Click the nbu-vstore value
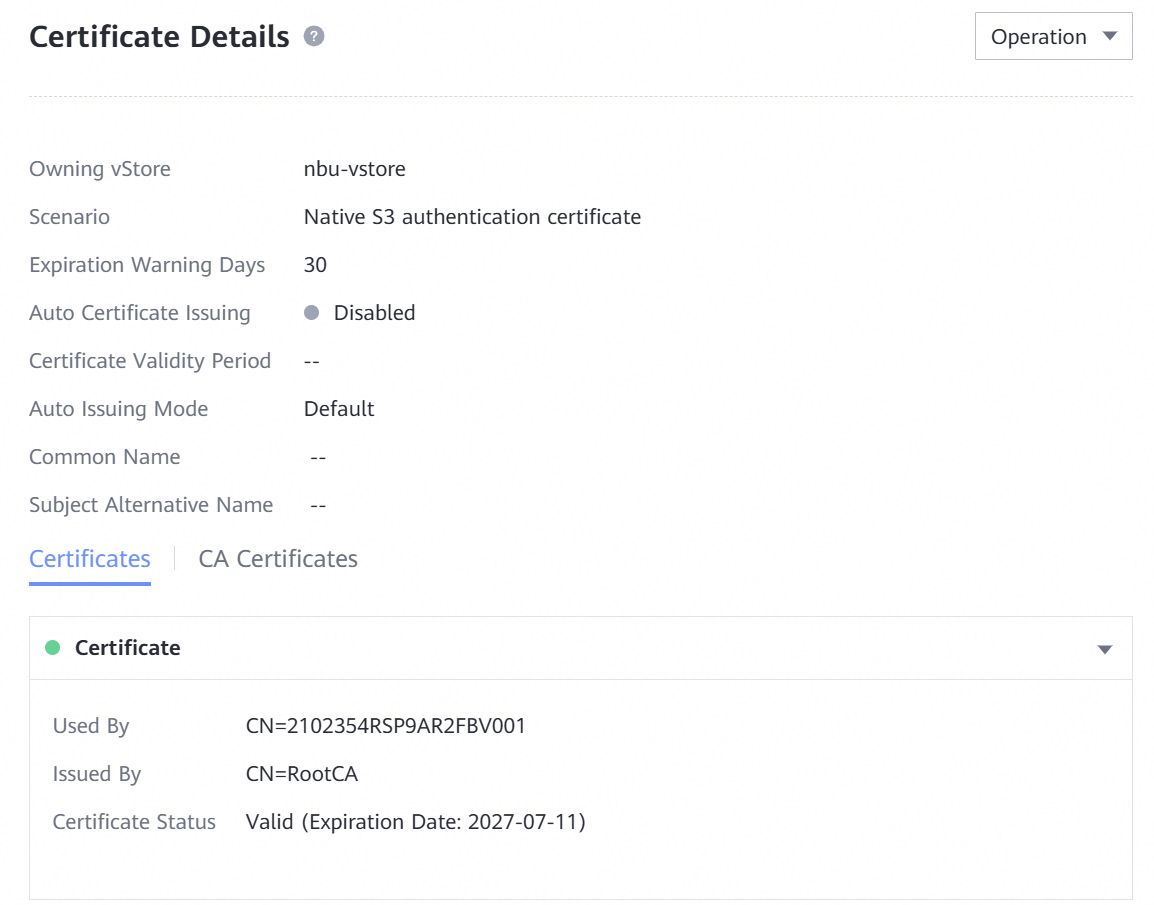The image size is (1154, 905). (x=355, y=169)
